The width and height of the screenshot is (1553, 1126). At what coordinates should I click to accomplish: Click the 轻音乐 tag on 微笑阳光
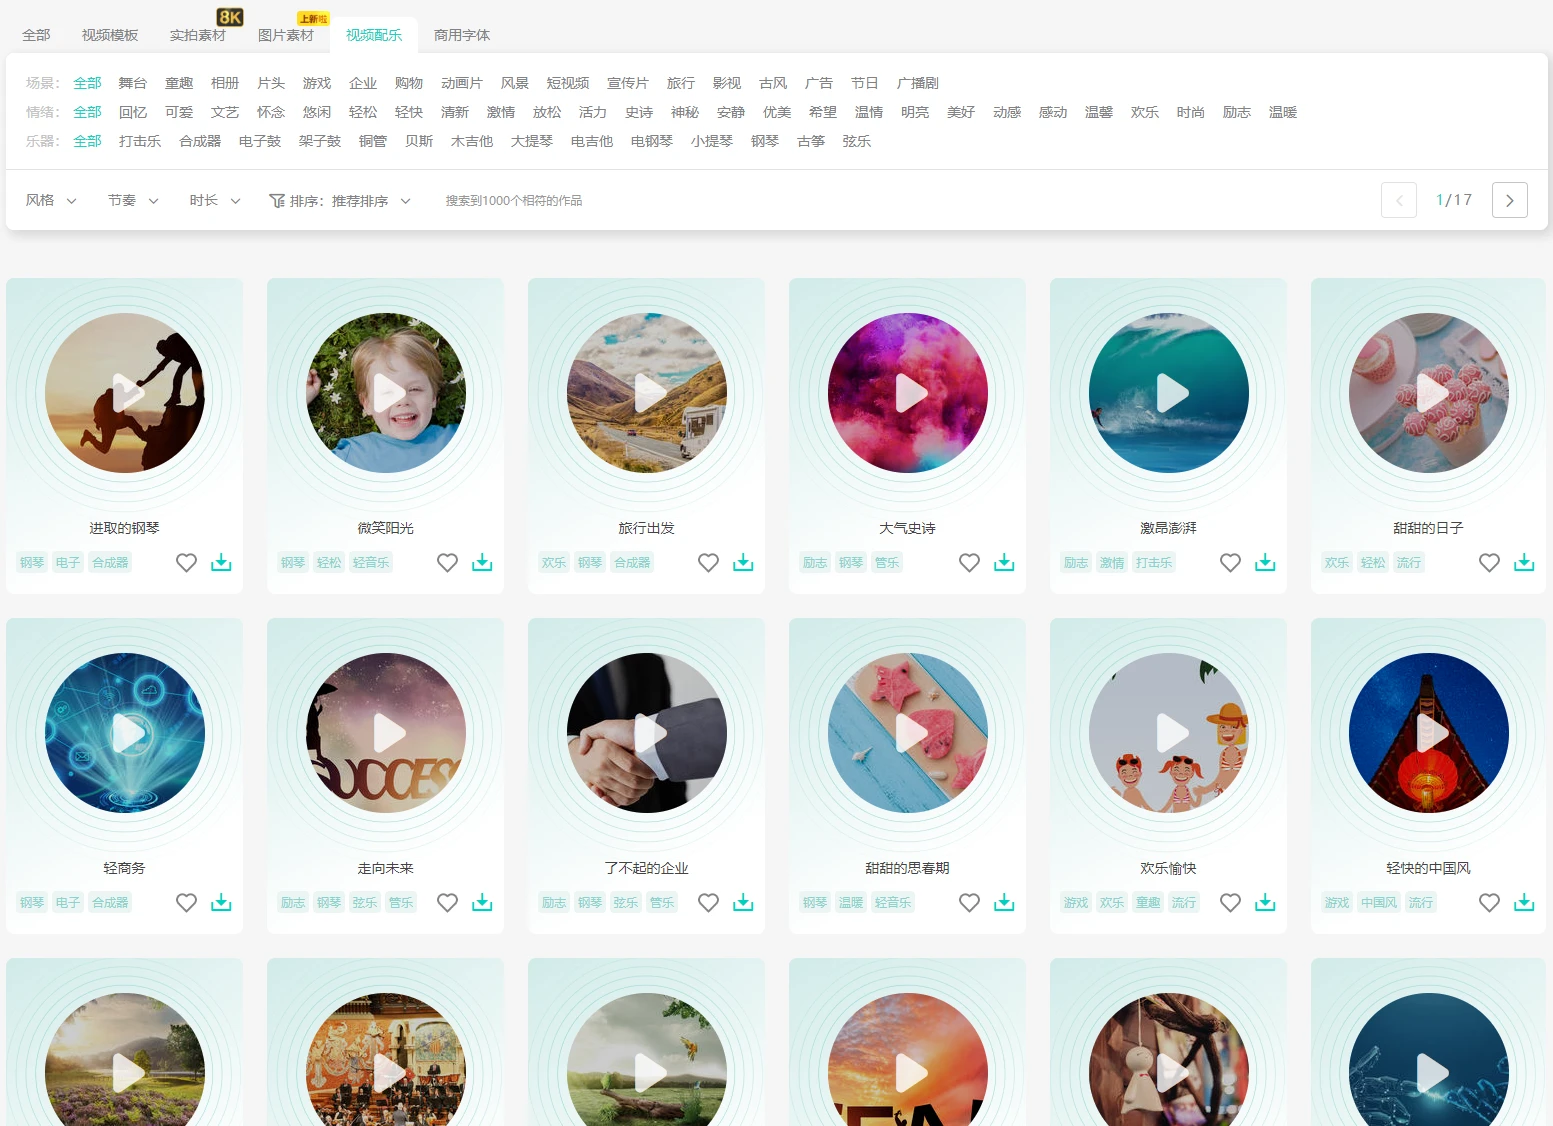pyautogui.click(x=371, y=562)
